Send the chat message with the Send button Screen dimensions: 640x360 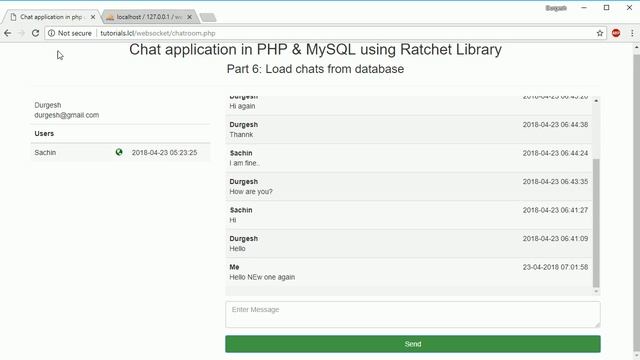click(413, 344)
